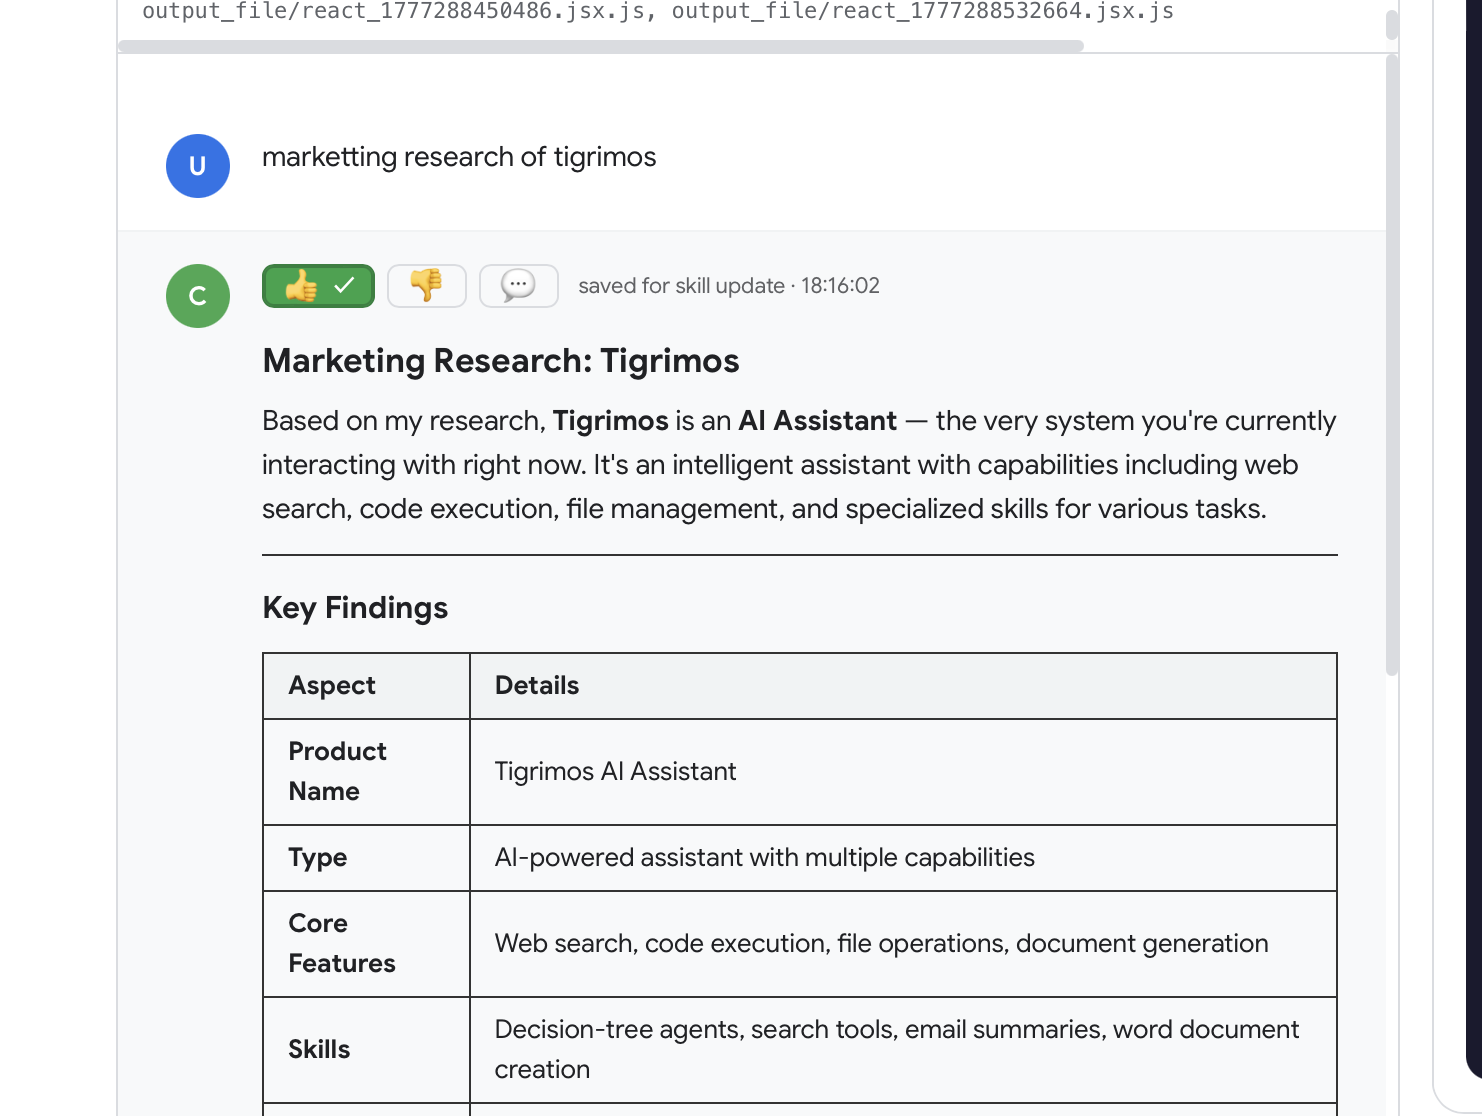The image size is (1482, 1116).
Task: Click the 'Key Findings' heading
Action: pyautogui.click(x=355, y=608)
